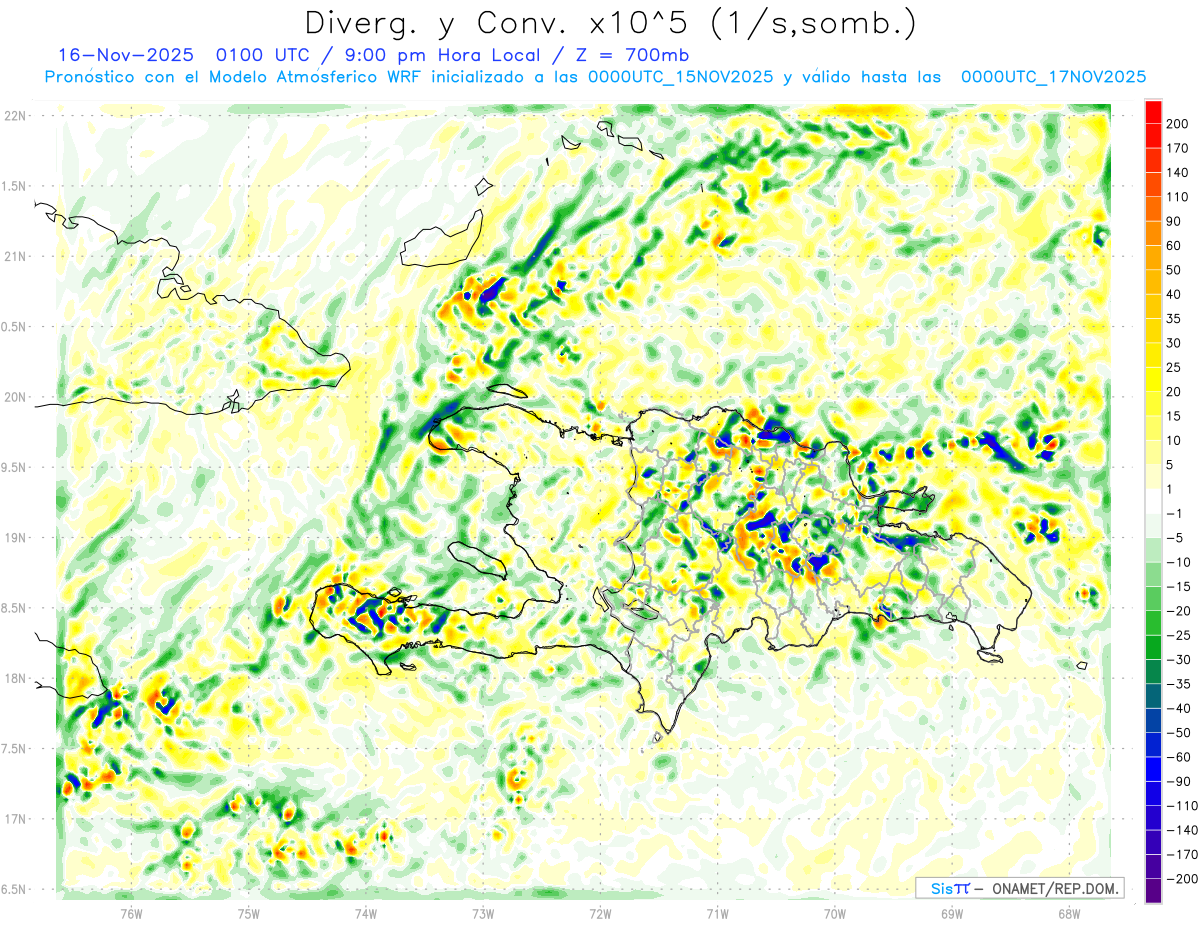This screenshot has width=1200, height=927.
Task: Click the '-200' colorbar value
Action: 1181,879
